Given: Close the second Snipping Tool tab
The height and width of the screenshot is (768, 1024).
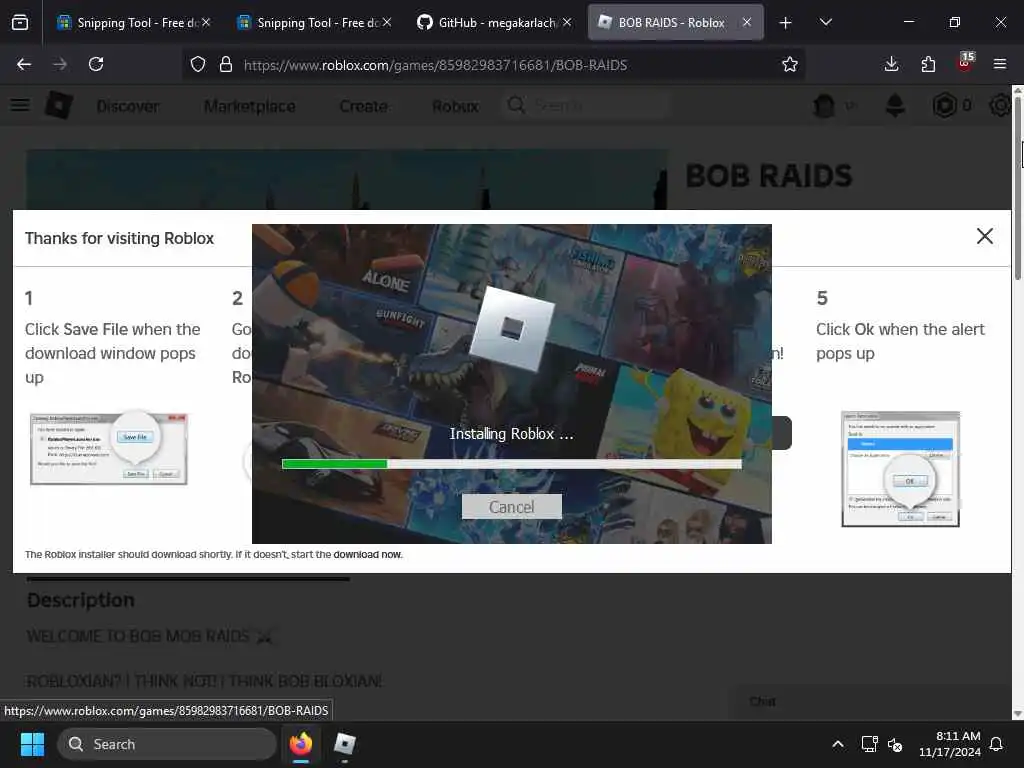Looking at the screenshot, I should (387, 22).
